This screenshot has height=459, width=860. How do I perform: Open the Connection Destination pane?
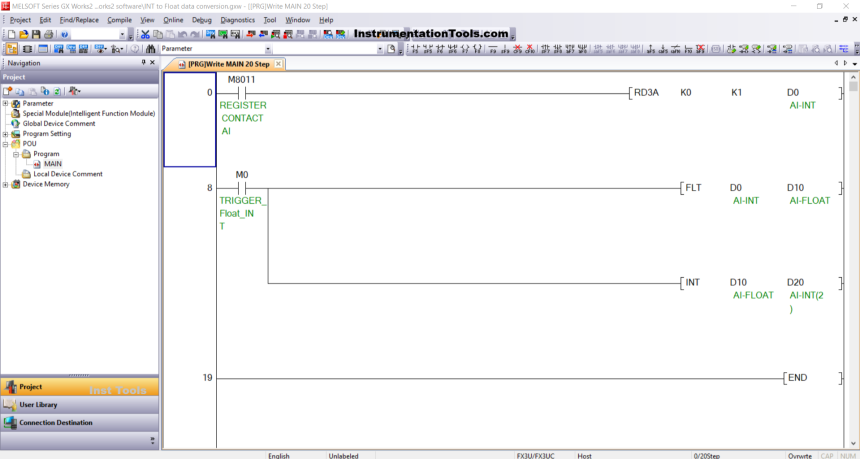[55, 423]
